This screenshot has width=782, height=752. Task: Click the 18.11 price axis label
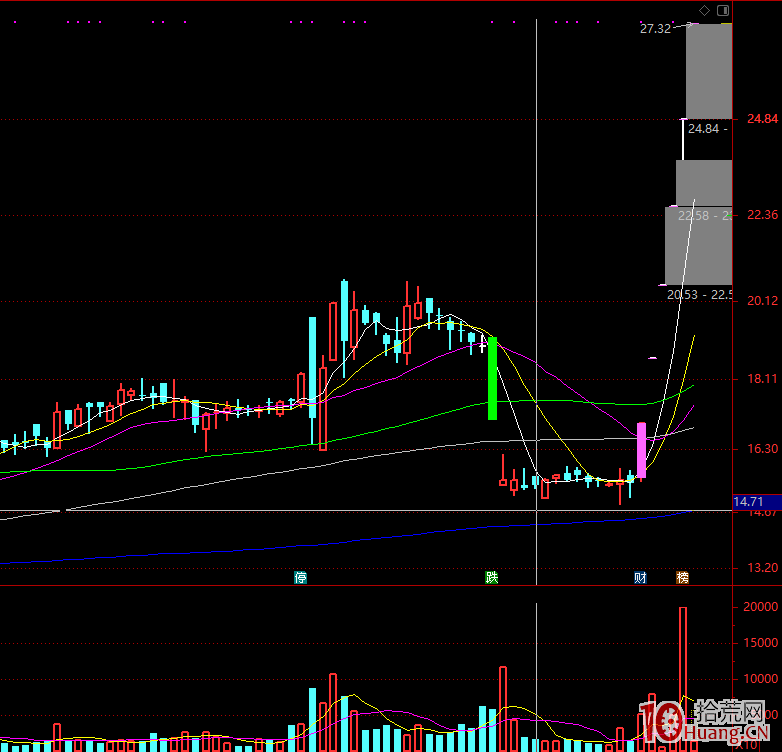point(762,379)
